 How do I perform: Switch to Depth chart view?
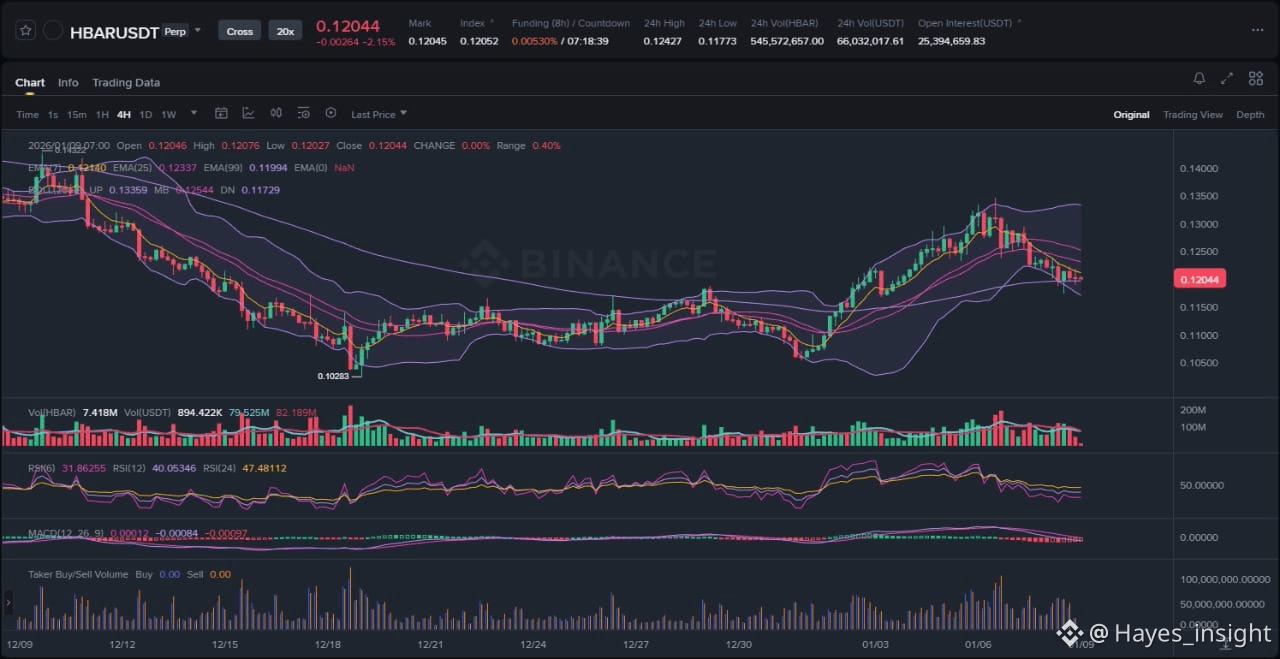(x=1250, y=114)
